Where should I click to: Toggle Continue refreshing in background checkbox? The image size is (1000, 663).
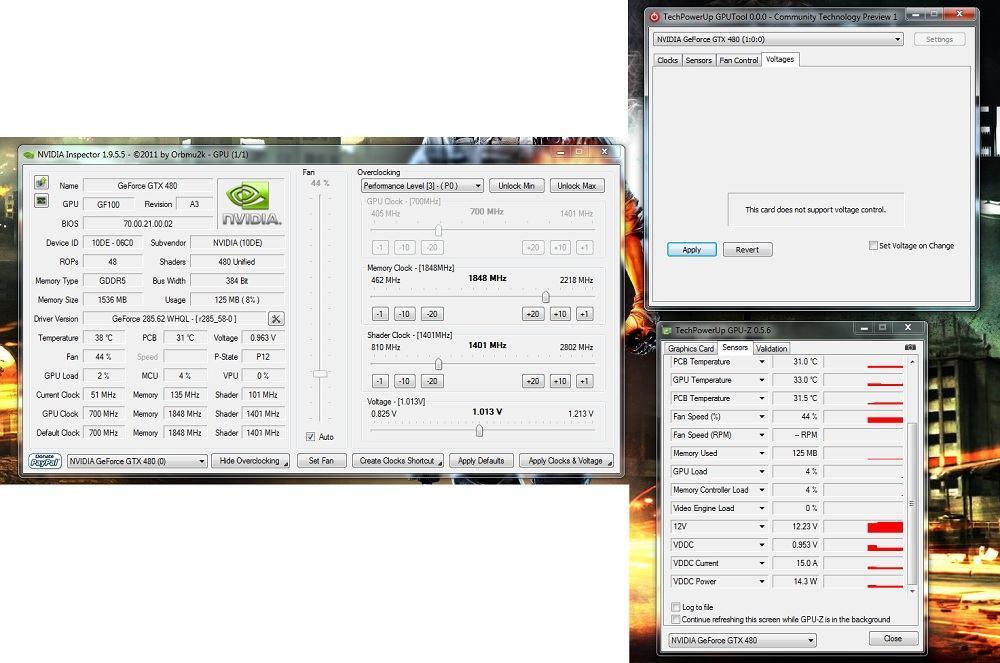click(x=675, y=619)
